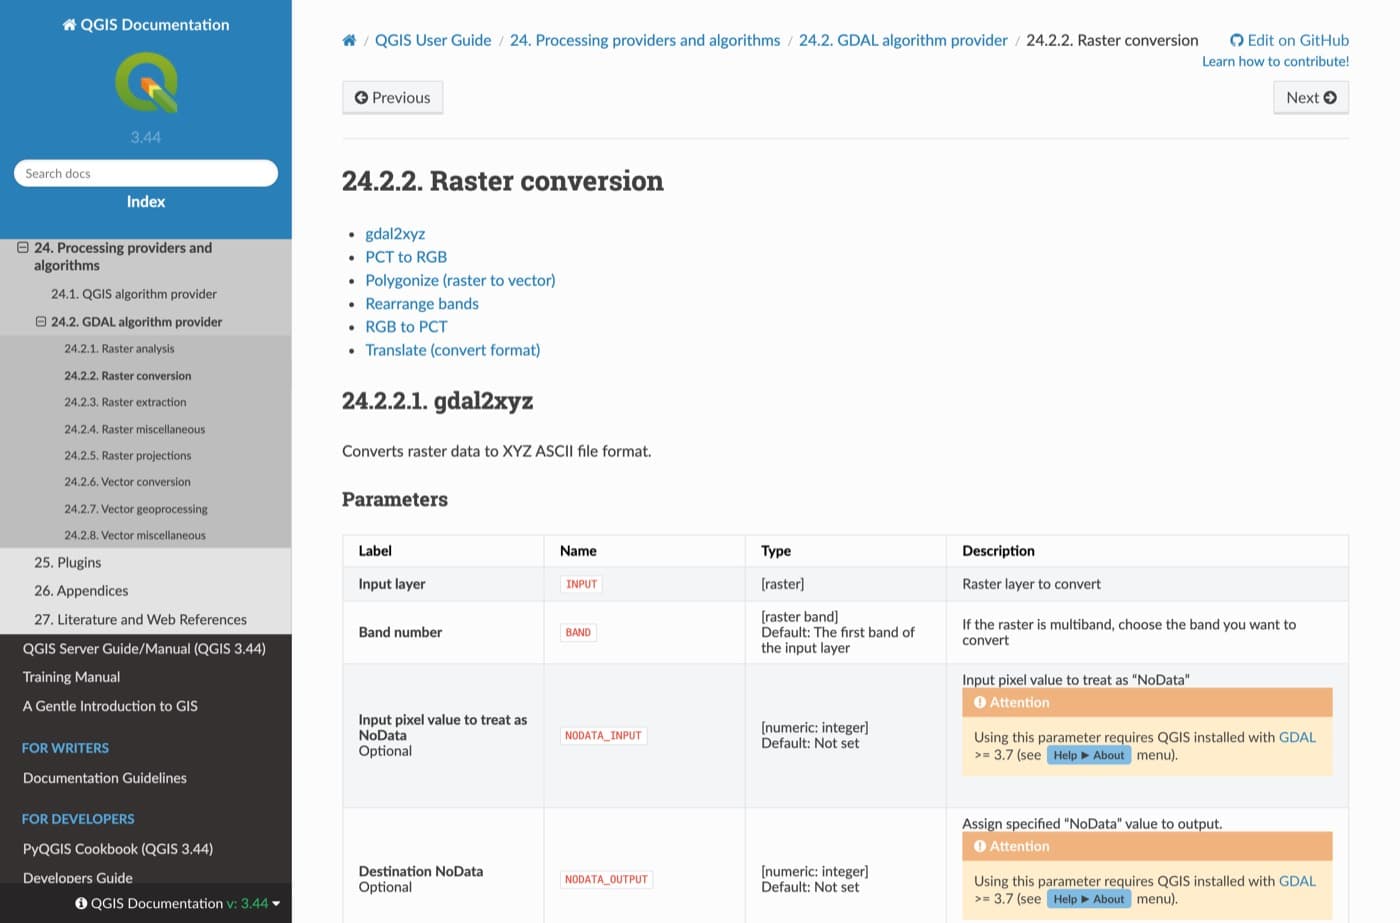
Task: Open 24.2.1. Raster analysis
Action: (119, 349)
